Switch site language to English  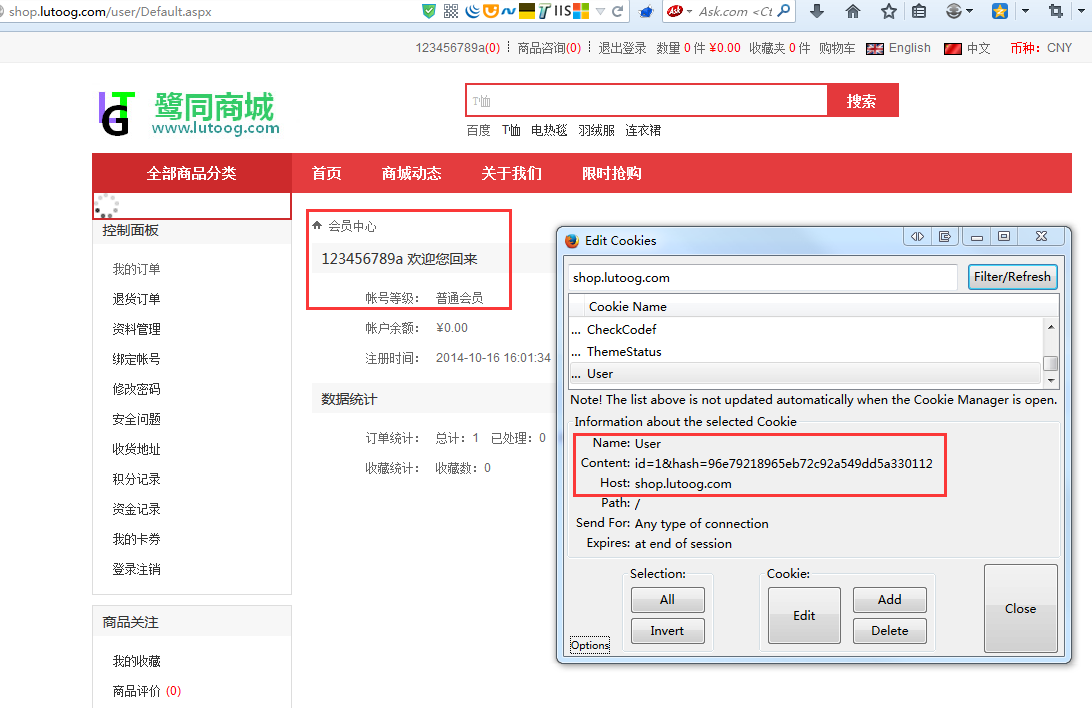click(910, 48)
